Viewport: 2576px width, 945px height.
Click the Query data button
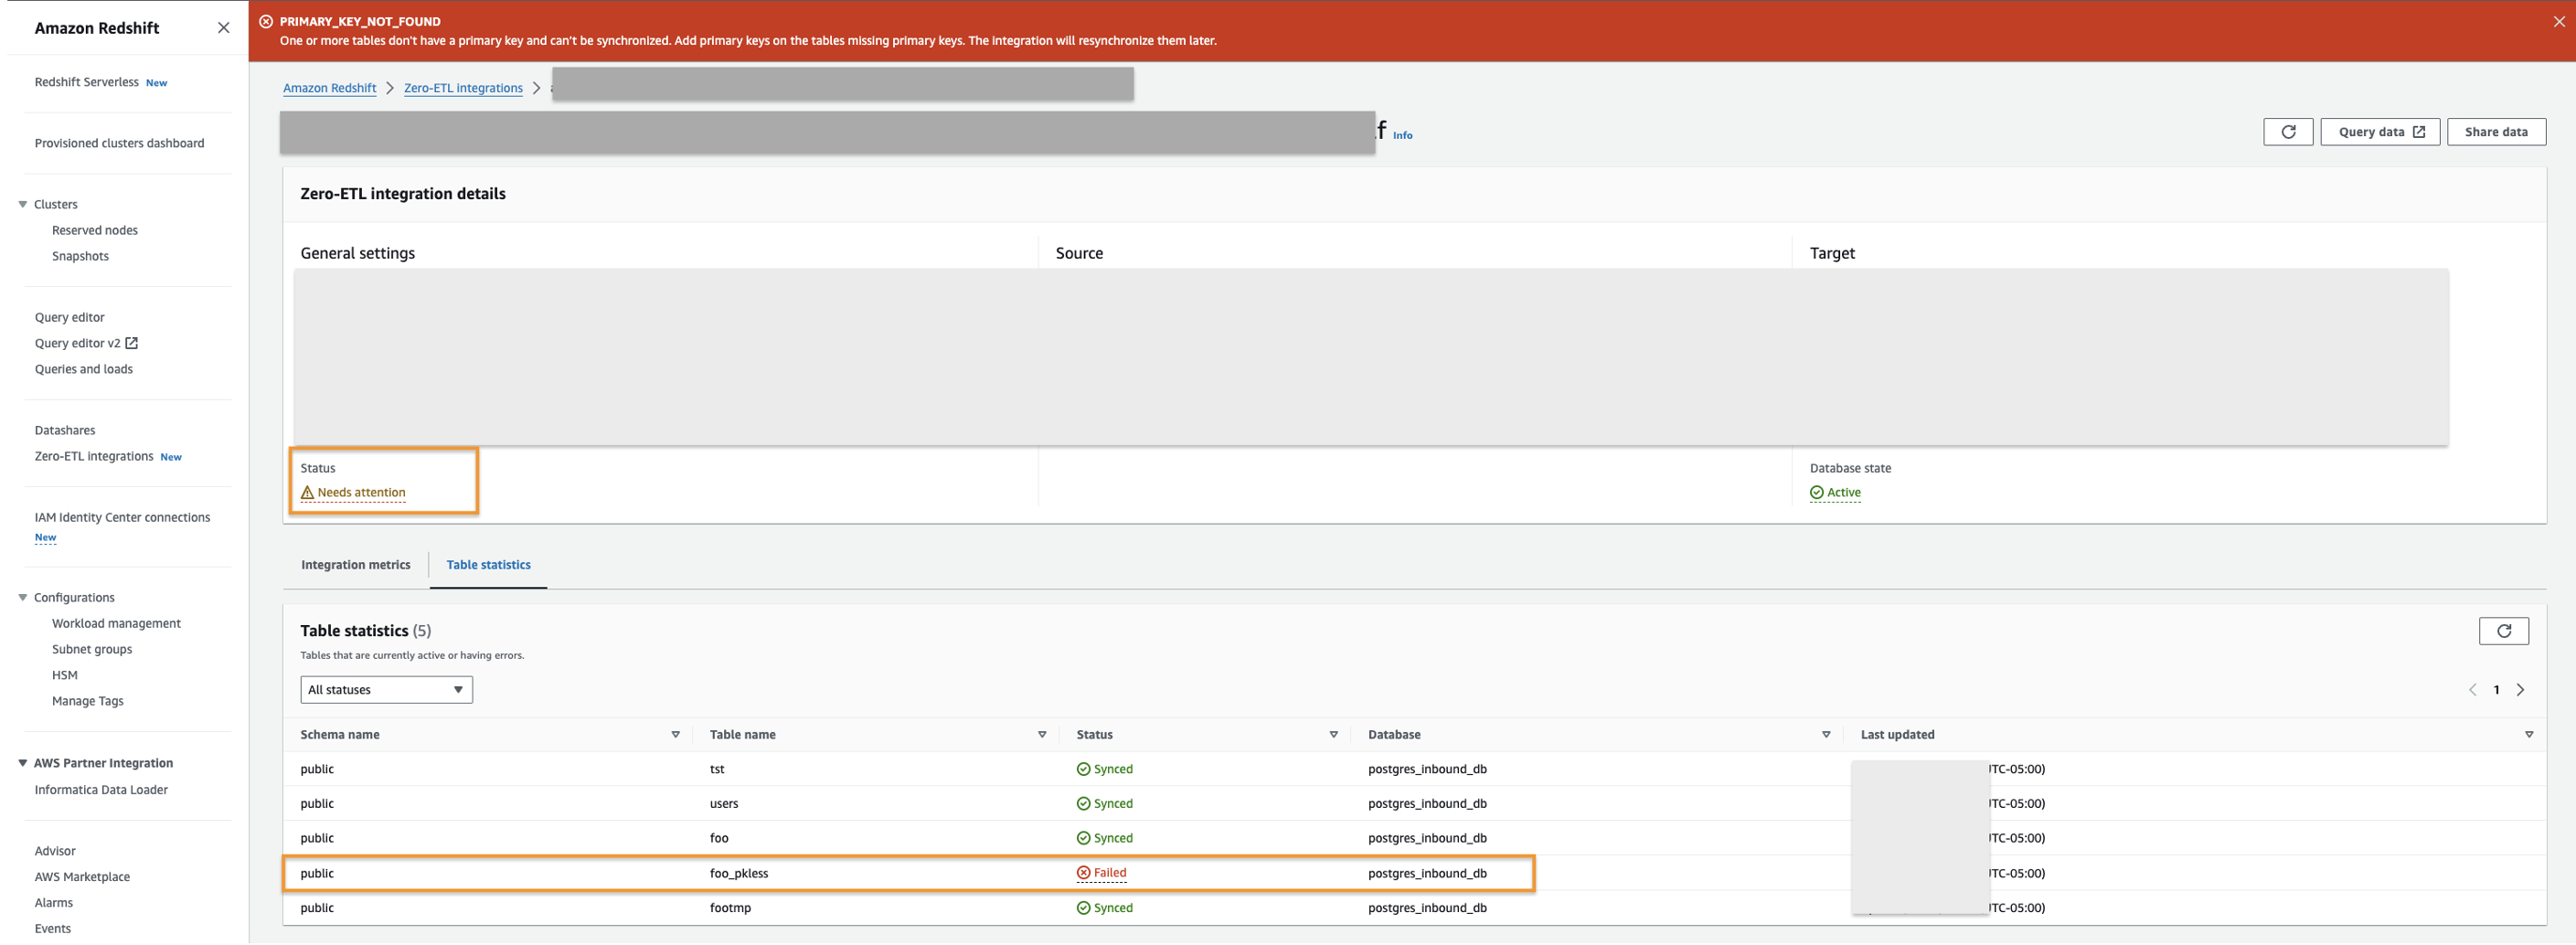pos(2380,132)
